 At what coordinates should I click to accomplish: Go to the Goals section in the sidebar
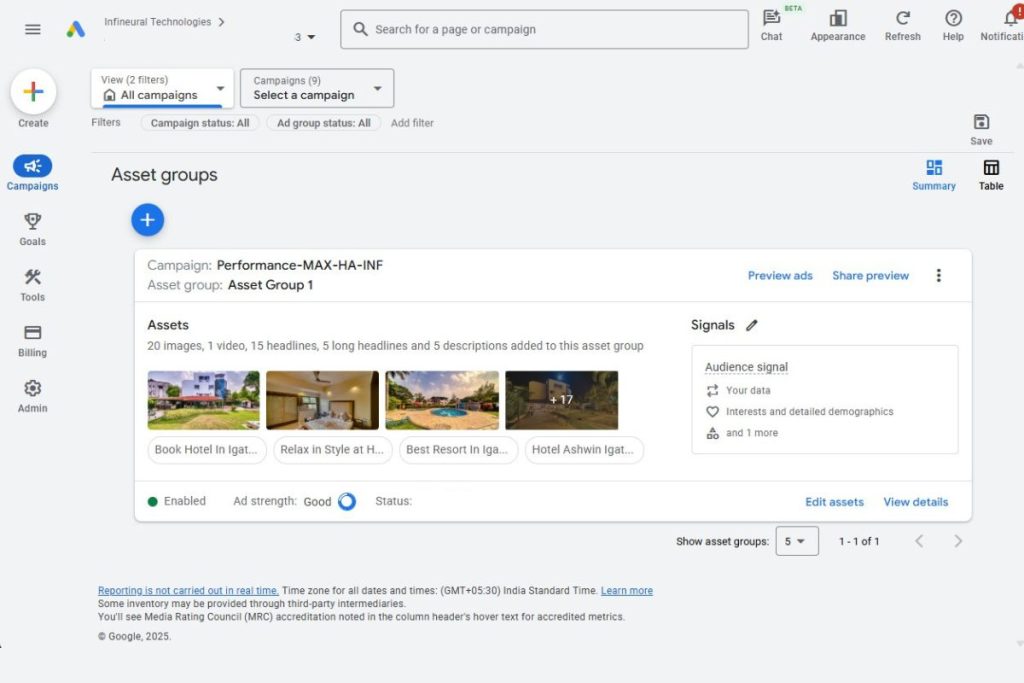(32, 228)
